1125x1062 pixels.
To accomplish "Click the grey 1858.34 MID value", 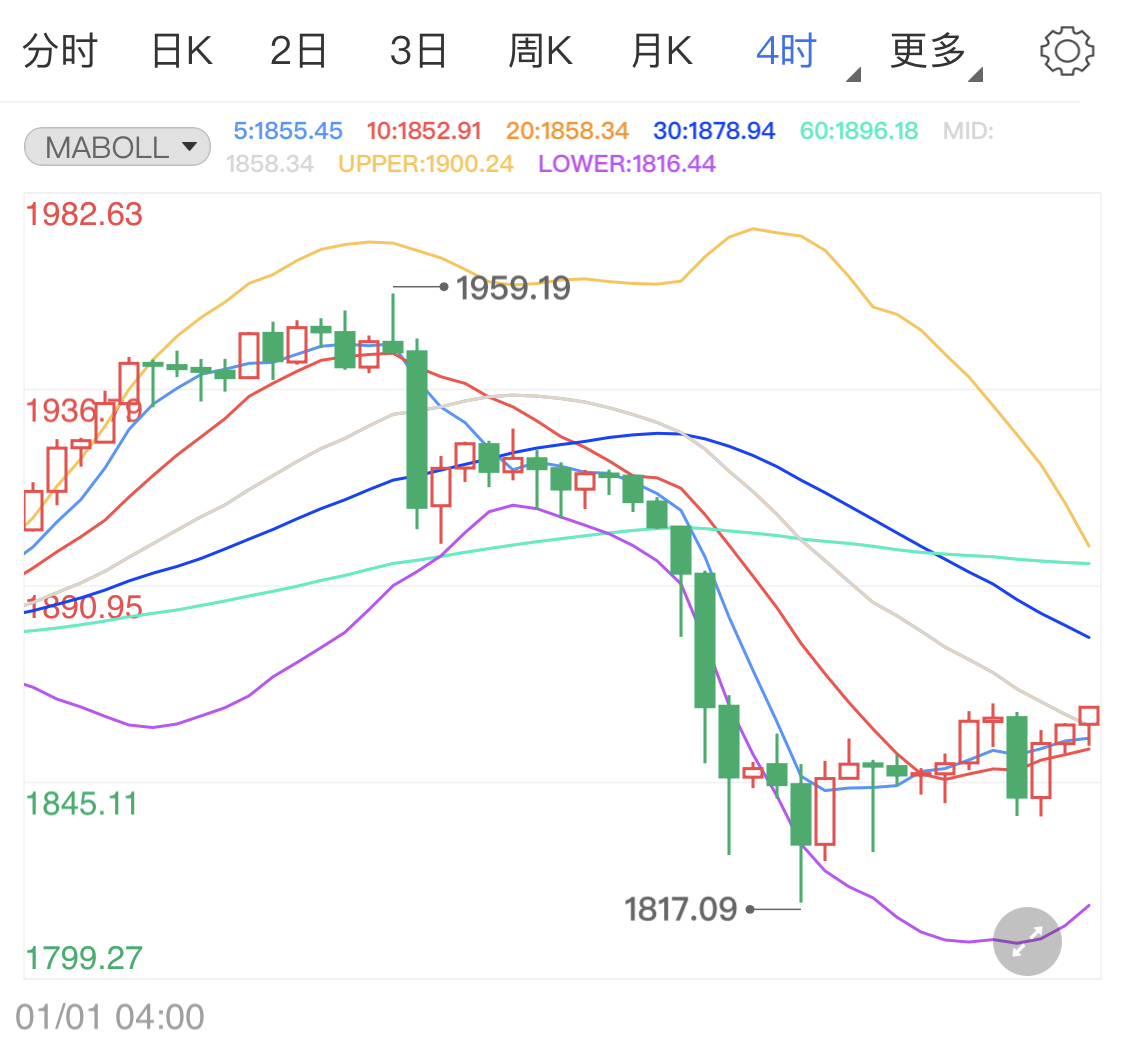I will coord(270,164).
